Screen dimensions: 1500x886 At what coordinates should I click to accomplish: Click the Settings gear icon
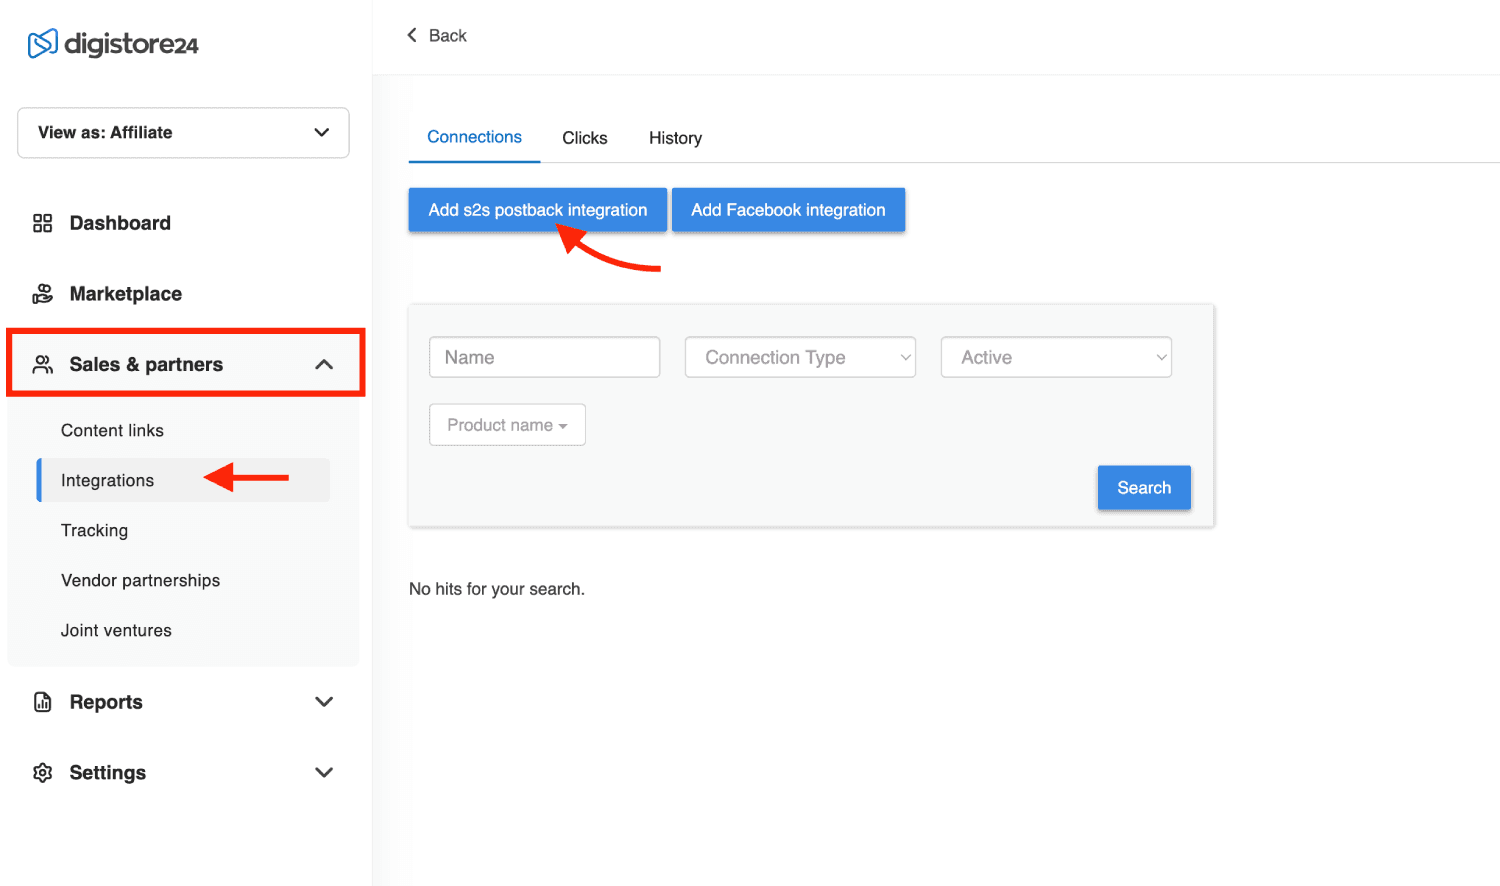pos(42,773)
